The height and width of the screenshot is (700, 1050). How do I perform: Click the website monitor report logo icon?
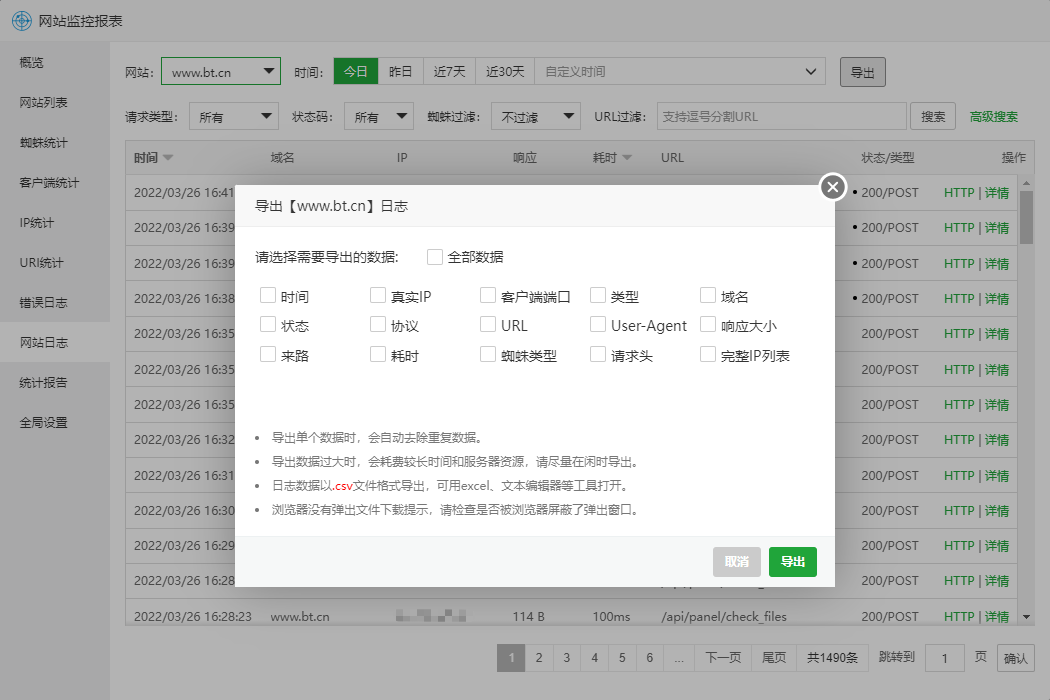tap(21, 21)
